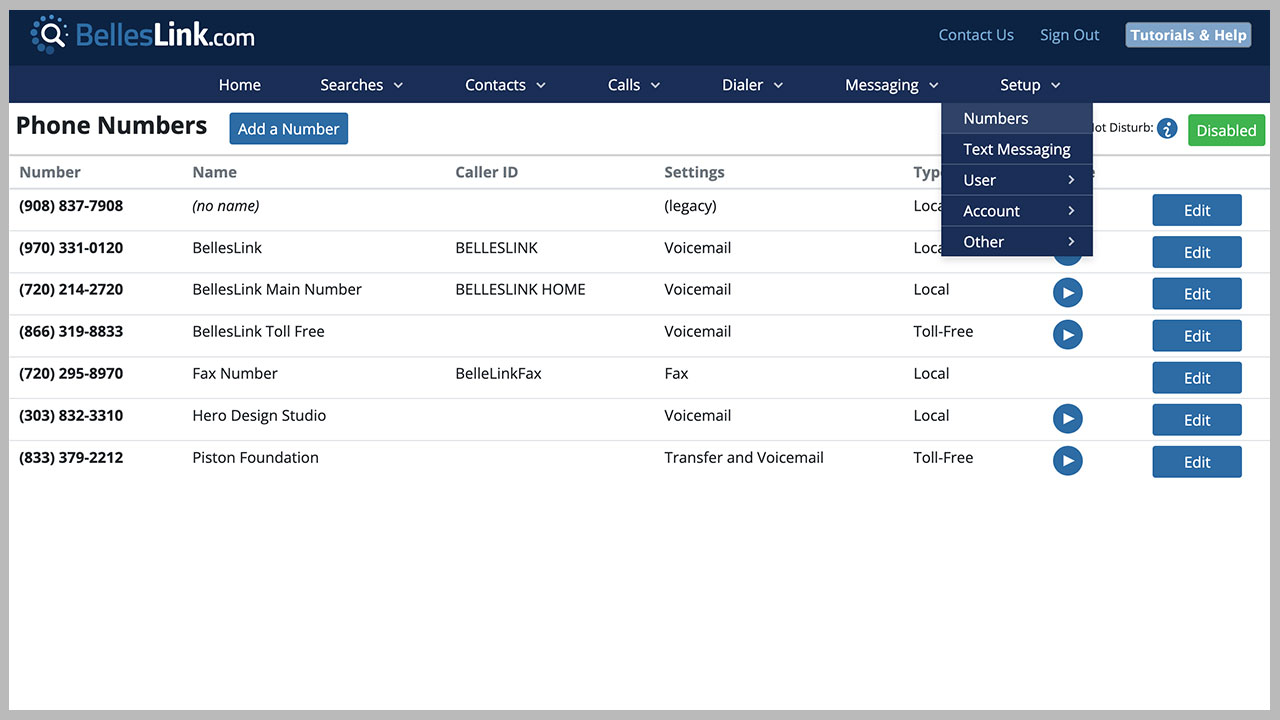Edit the Fax Number row
This screenshot has width=1280, height=720.
(1197, 378)
